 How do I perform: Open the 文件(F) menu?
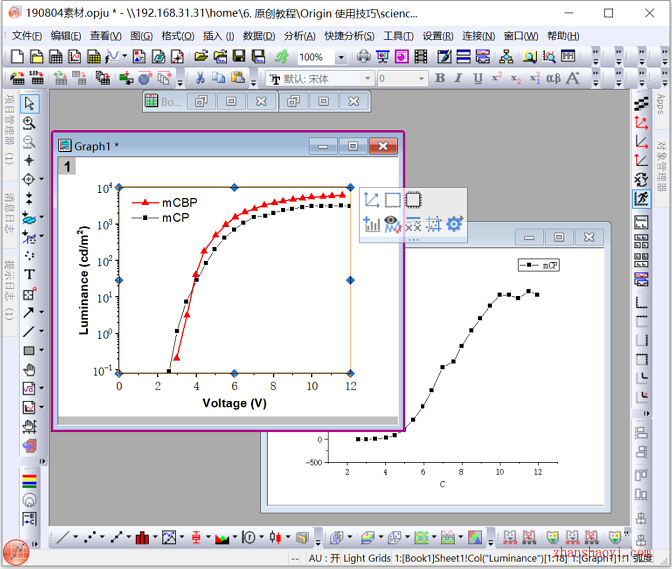(27, 36)
